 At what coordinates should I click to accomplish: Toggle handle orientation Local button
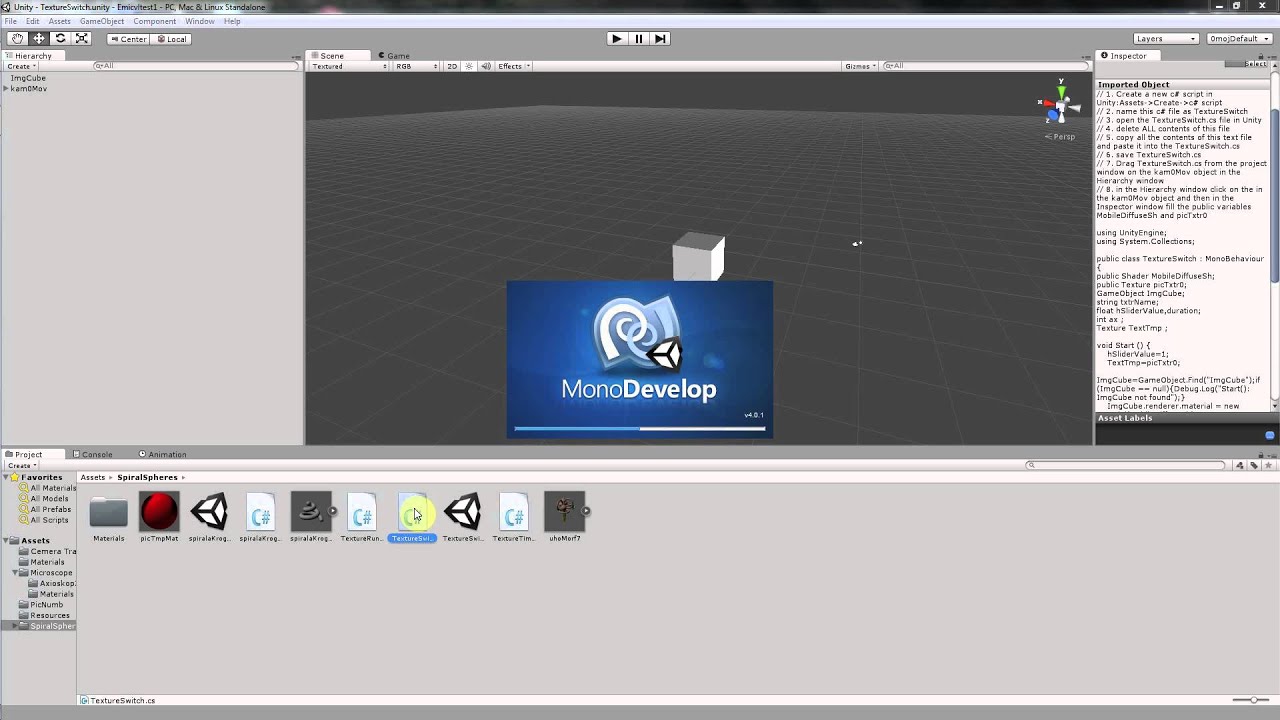pyautogui.click(x=171, y=39)
